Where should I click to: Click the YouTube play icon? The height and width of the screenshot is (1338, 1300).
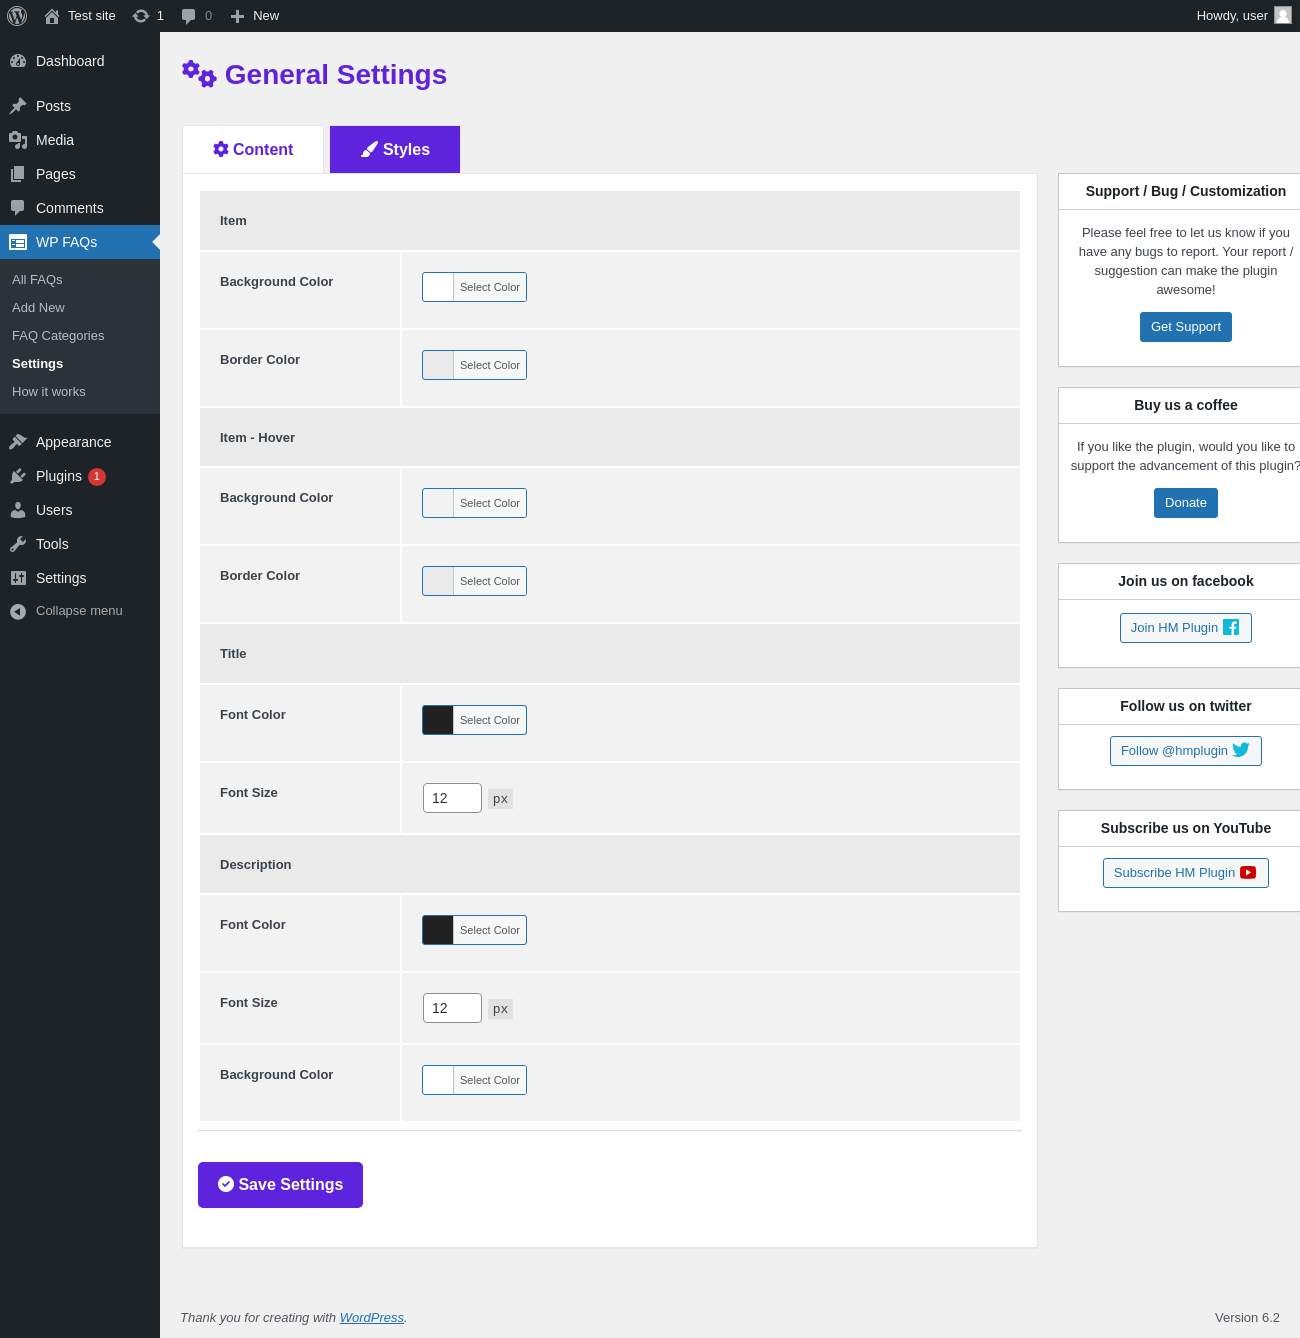[x=1248, y=872]
